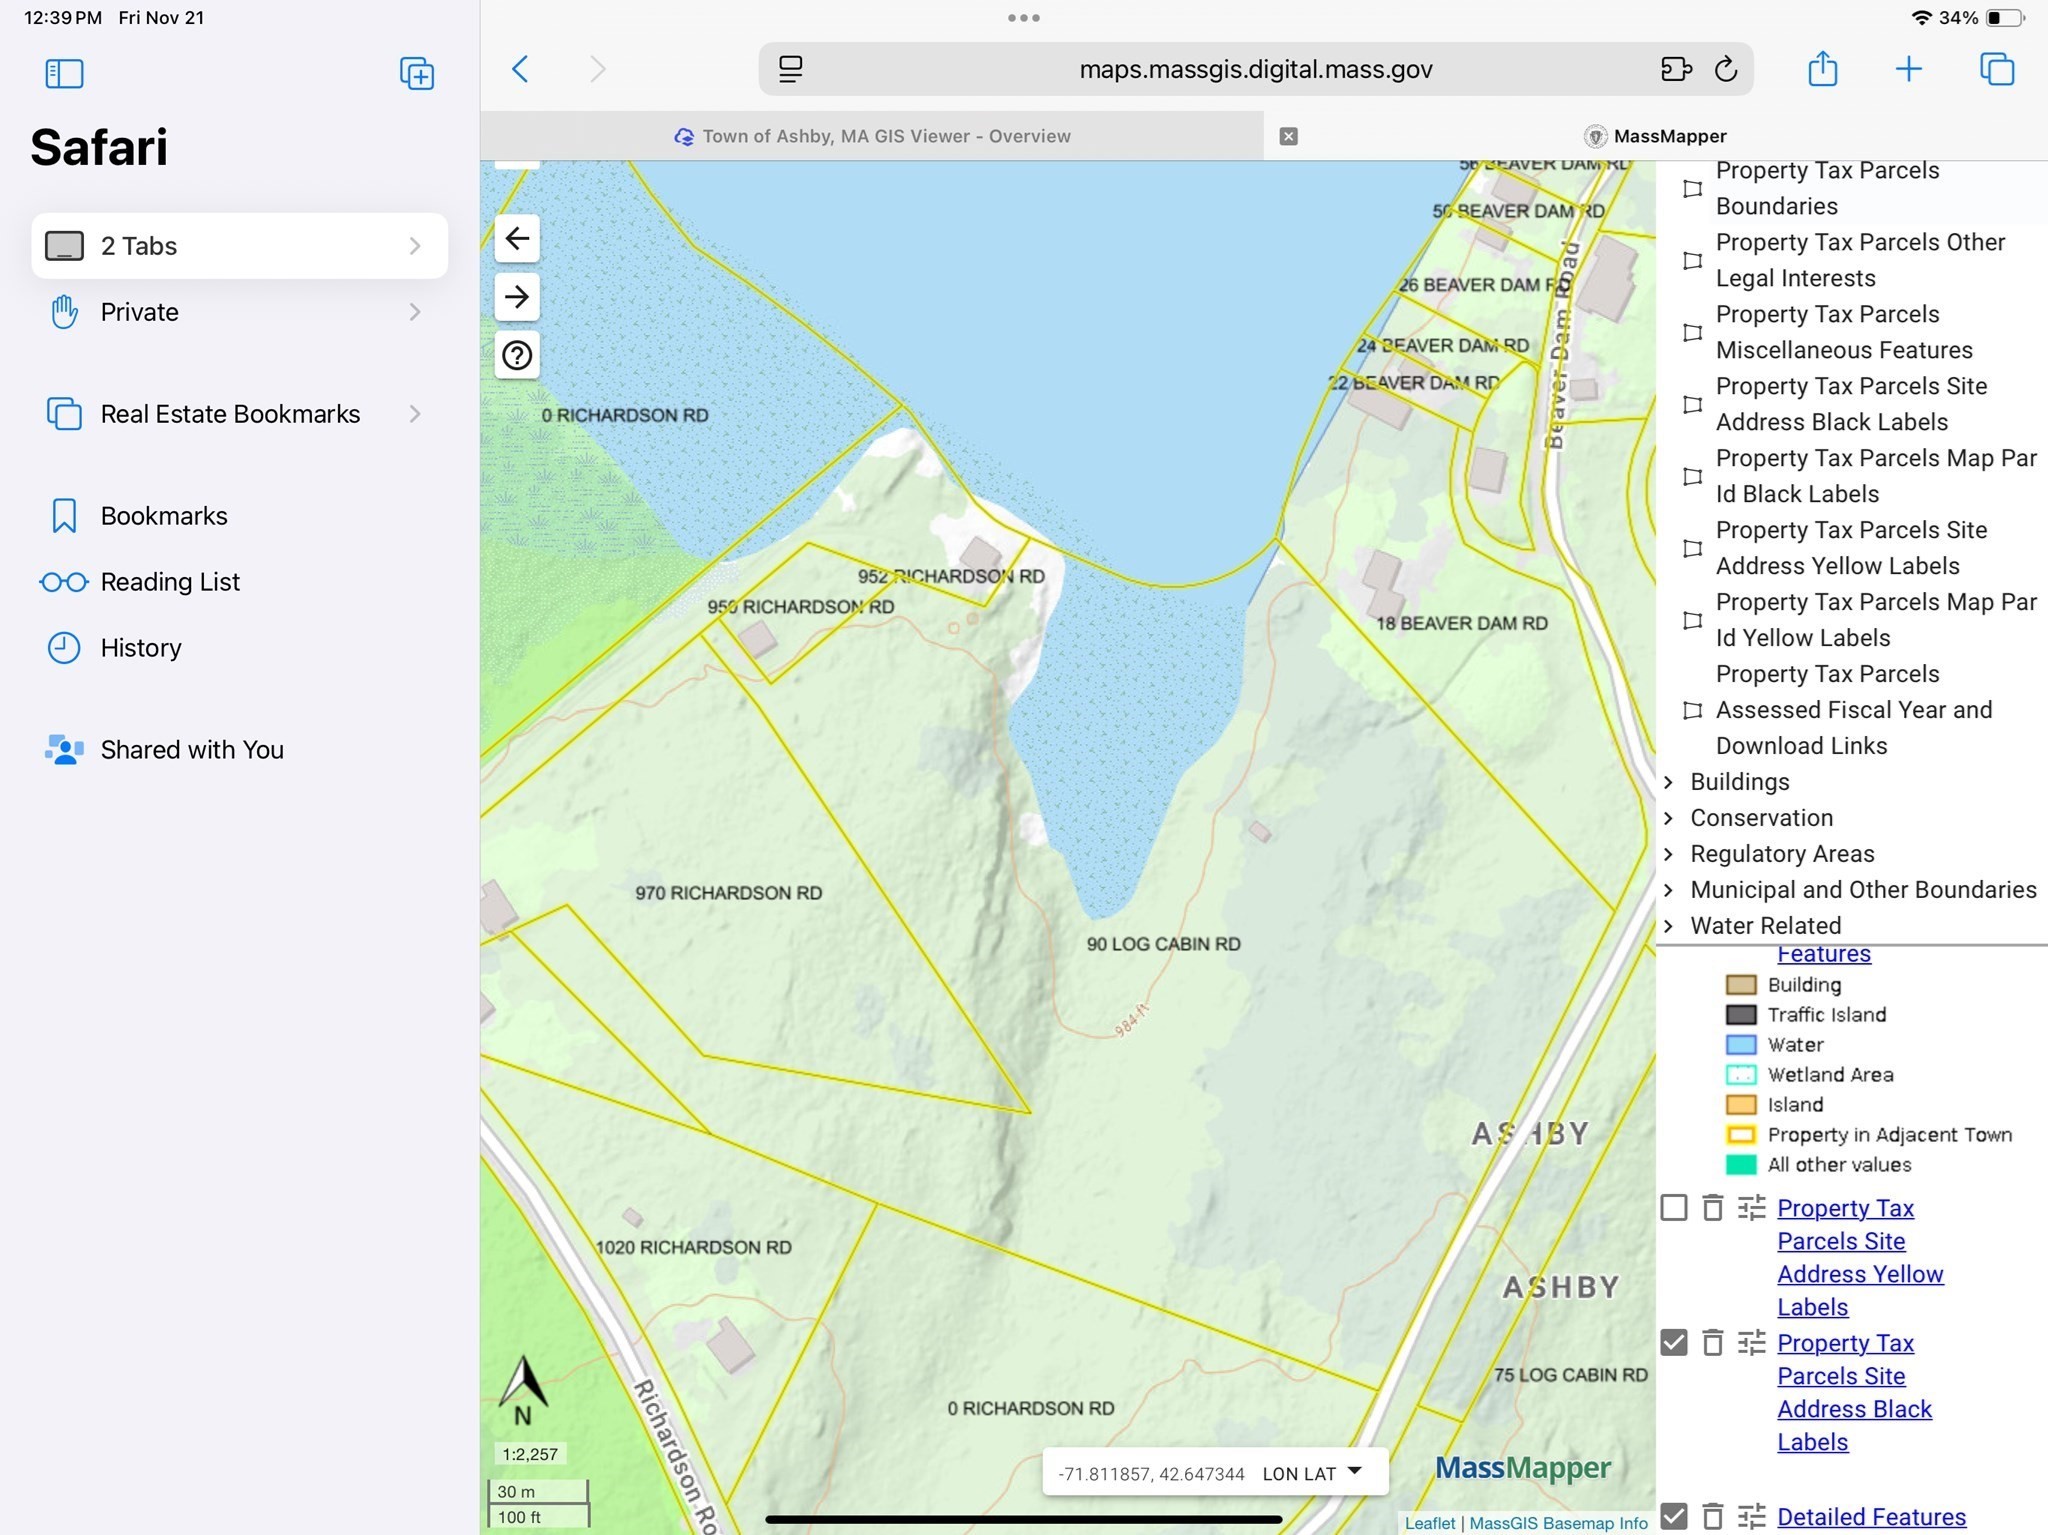Screen dimensions: 2048x1535
Task: Click the Detailed Features layer link
Action: coord(1871,1516)
